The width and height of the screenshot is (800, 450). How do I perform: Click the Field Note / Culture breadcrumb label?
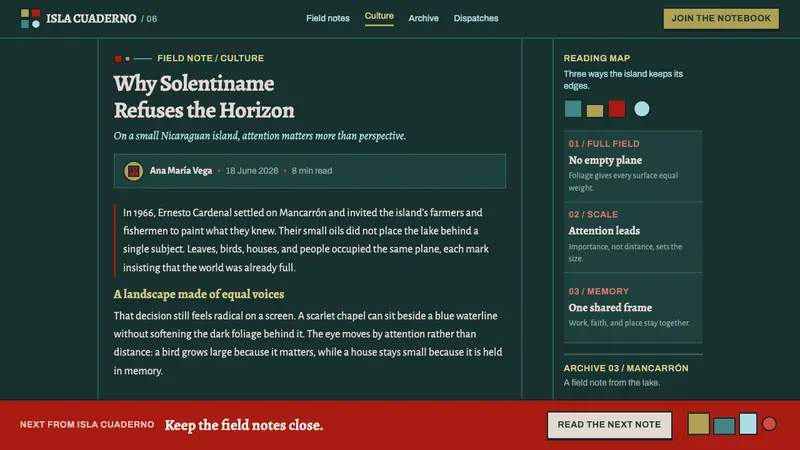211,58
